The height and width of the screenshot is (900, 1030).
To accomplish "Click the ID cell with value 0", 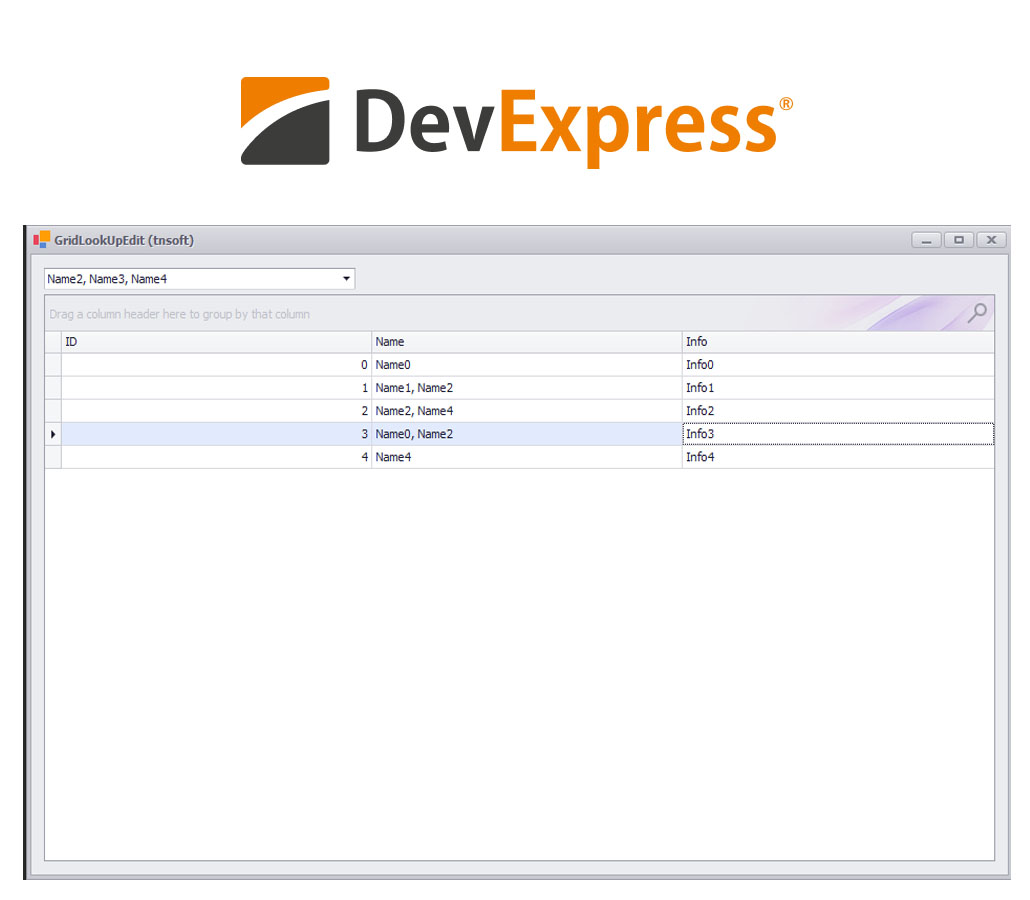I will pyautogui.click(x=216, y=365).
